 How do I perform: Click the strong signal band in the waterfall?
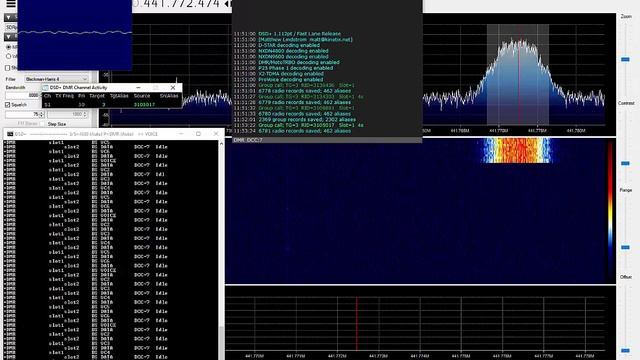pos(517,150)
